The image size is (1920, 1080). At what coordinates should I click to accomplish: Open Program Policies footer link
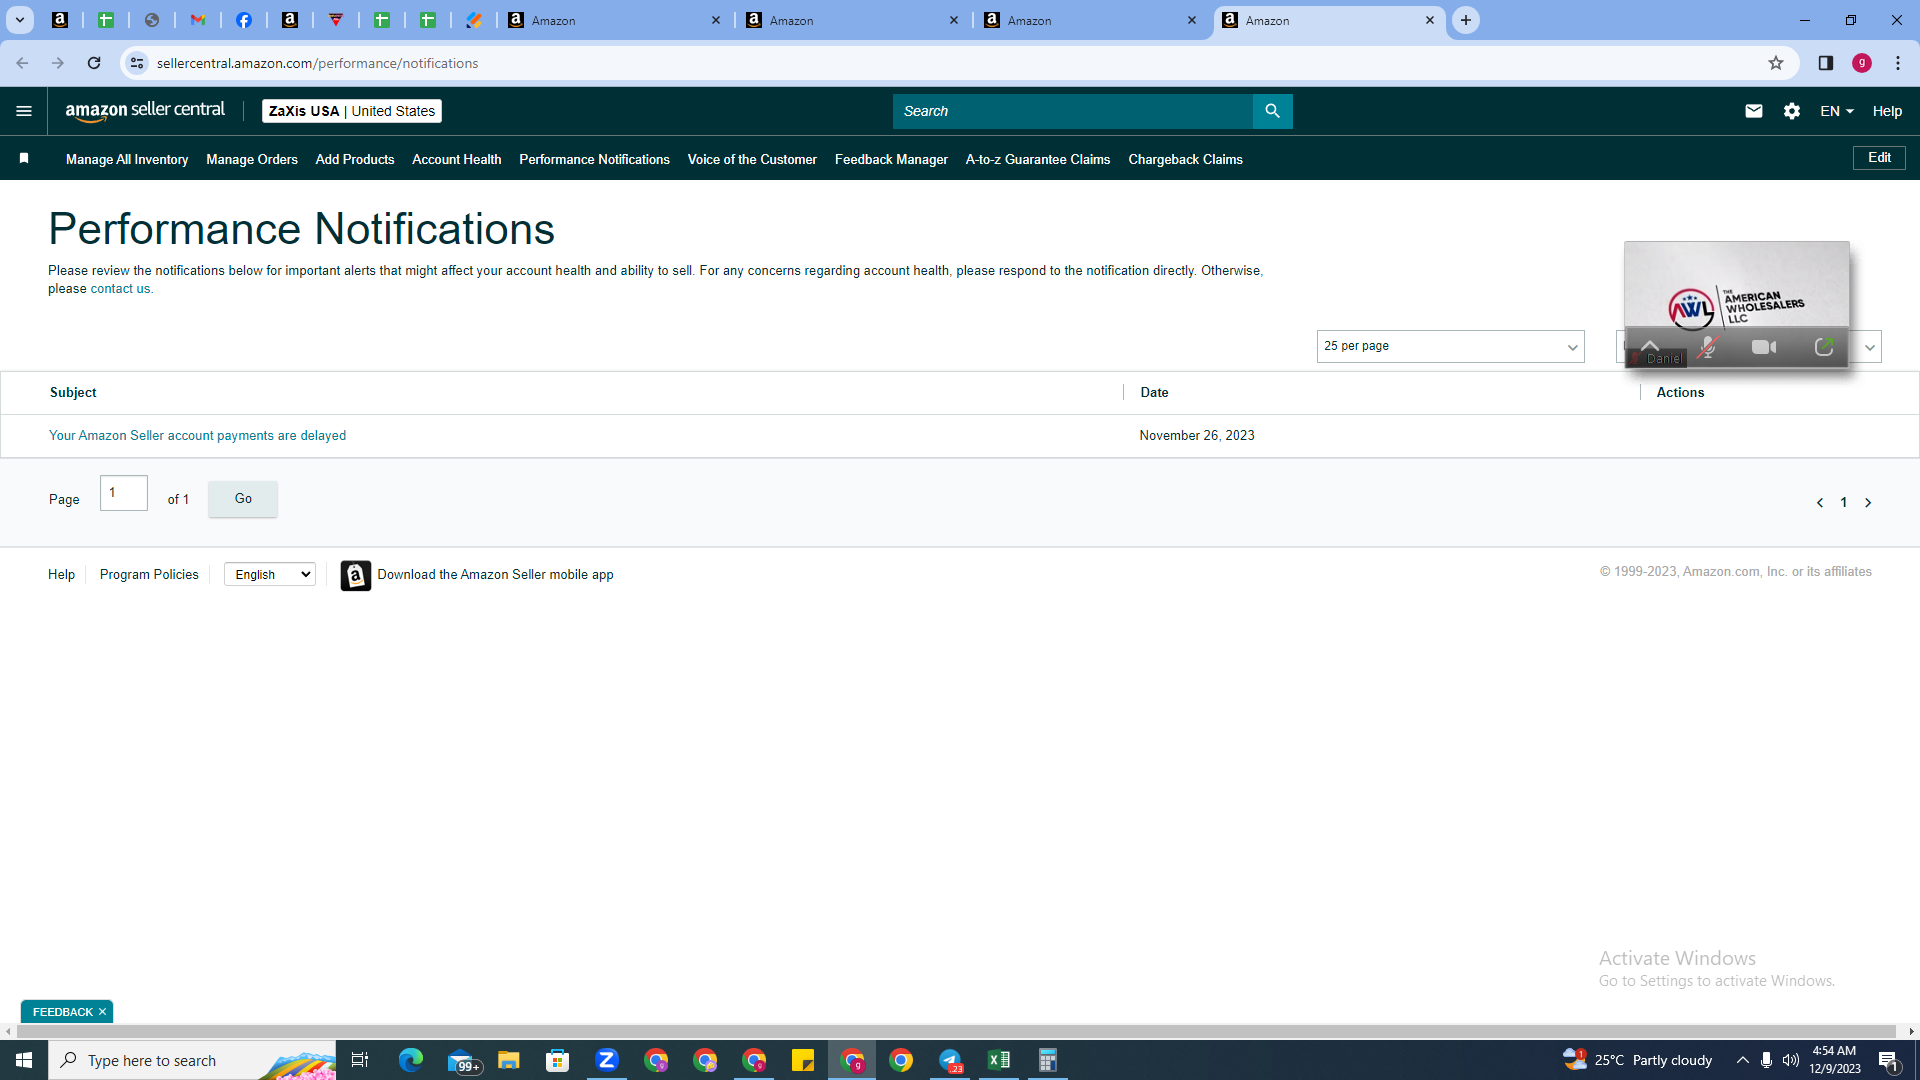[149, 574]
